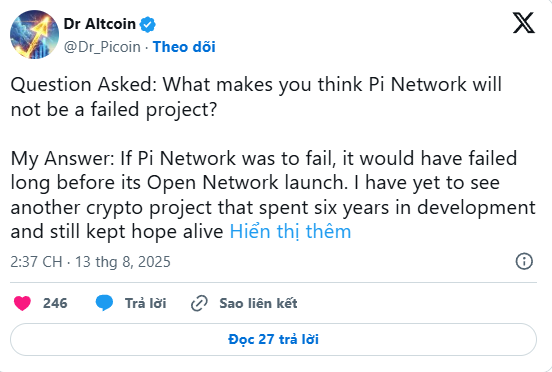The height and width of the screenshot is (372, 552).
Task: Open the tweet info circle icon
Action: click(x=524, y=261)
